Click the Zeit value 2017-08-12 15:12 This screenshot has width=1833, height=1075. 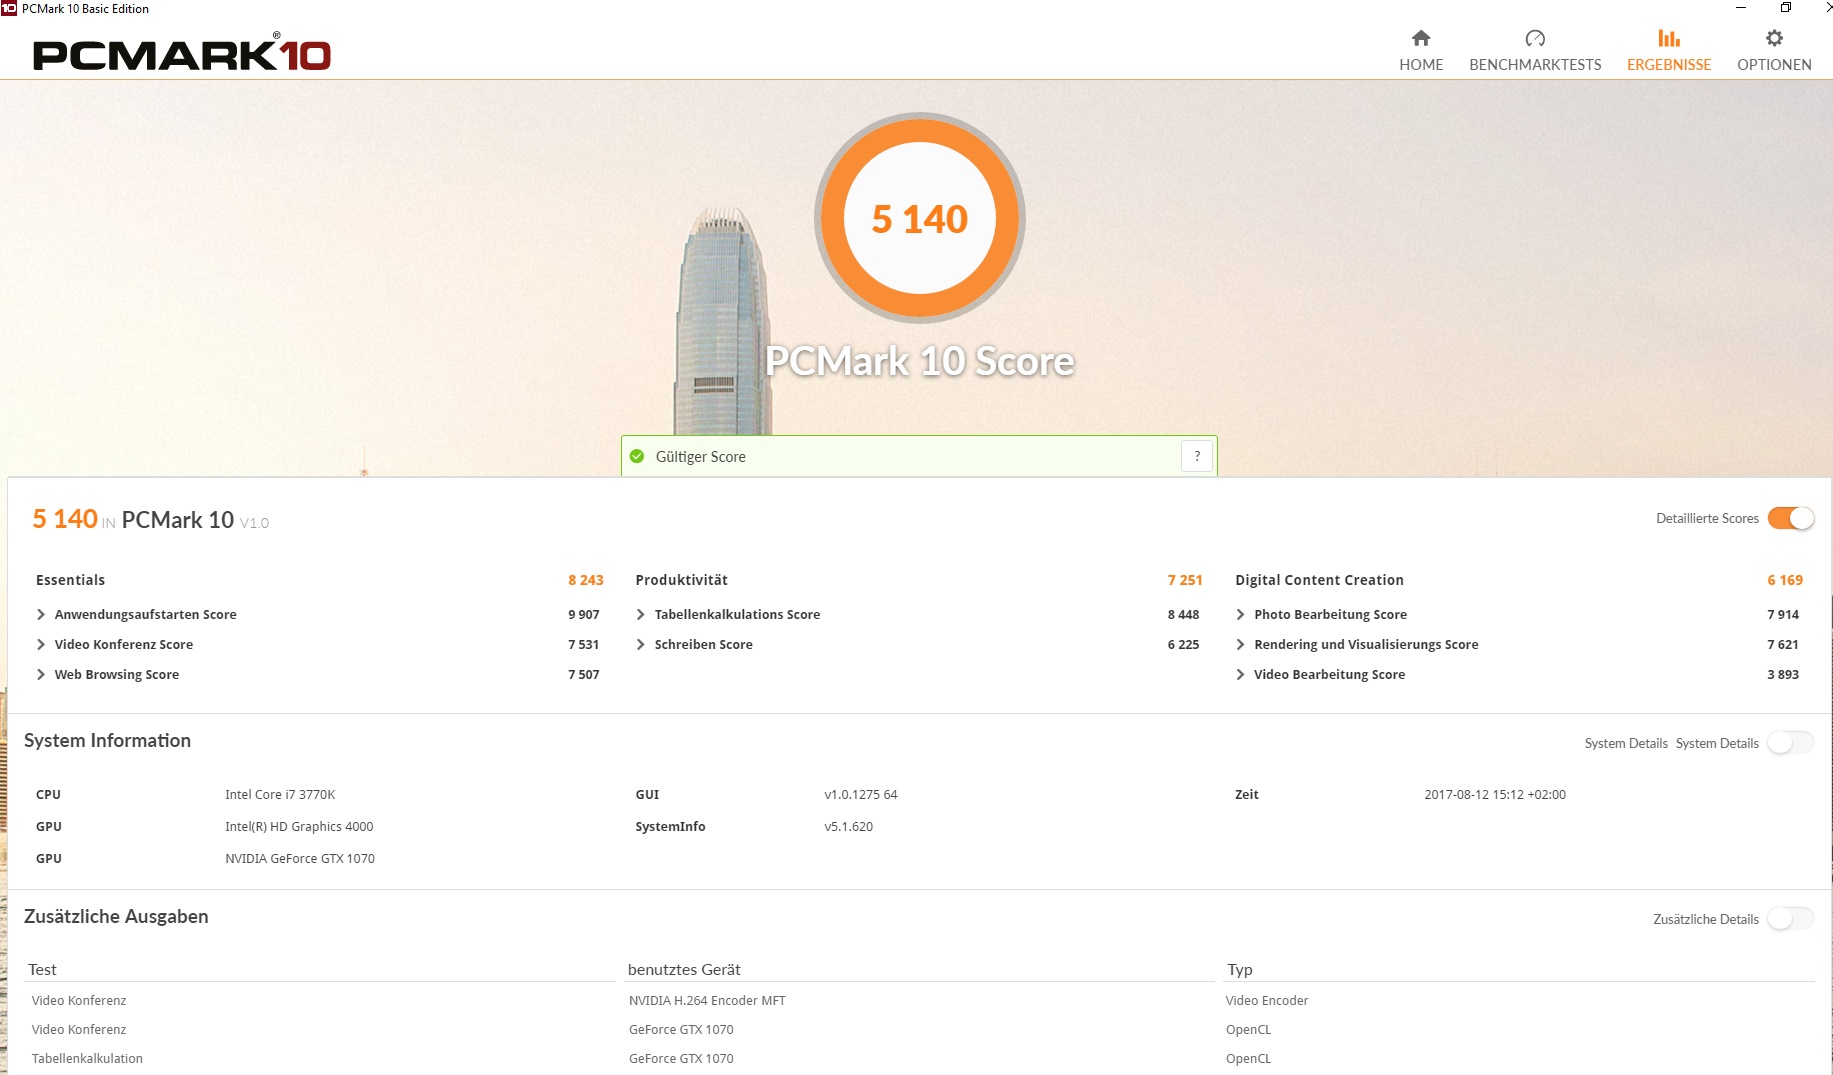pyautogui.click(x=1495, y=795)
